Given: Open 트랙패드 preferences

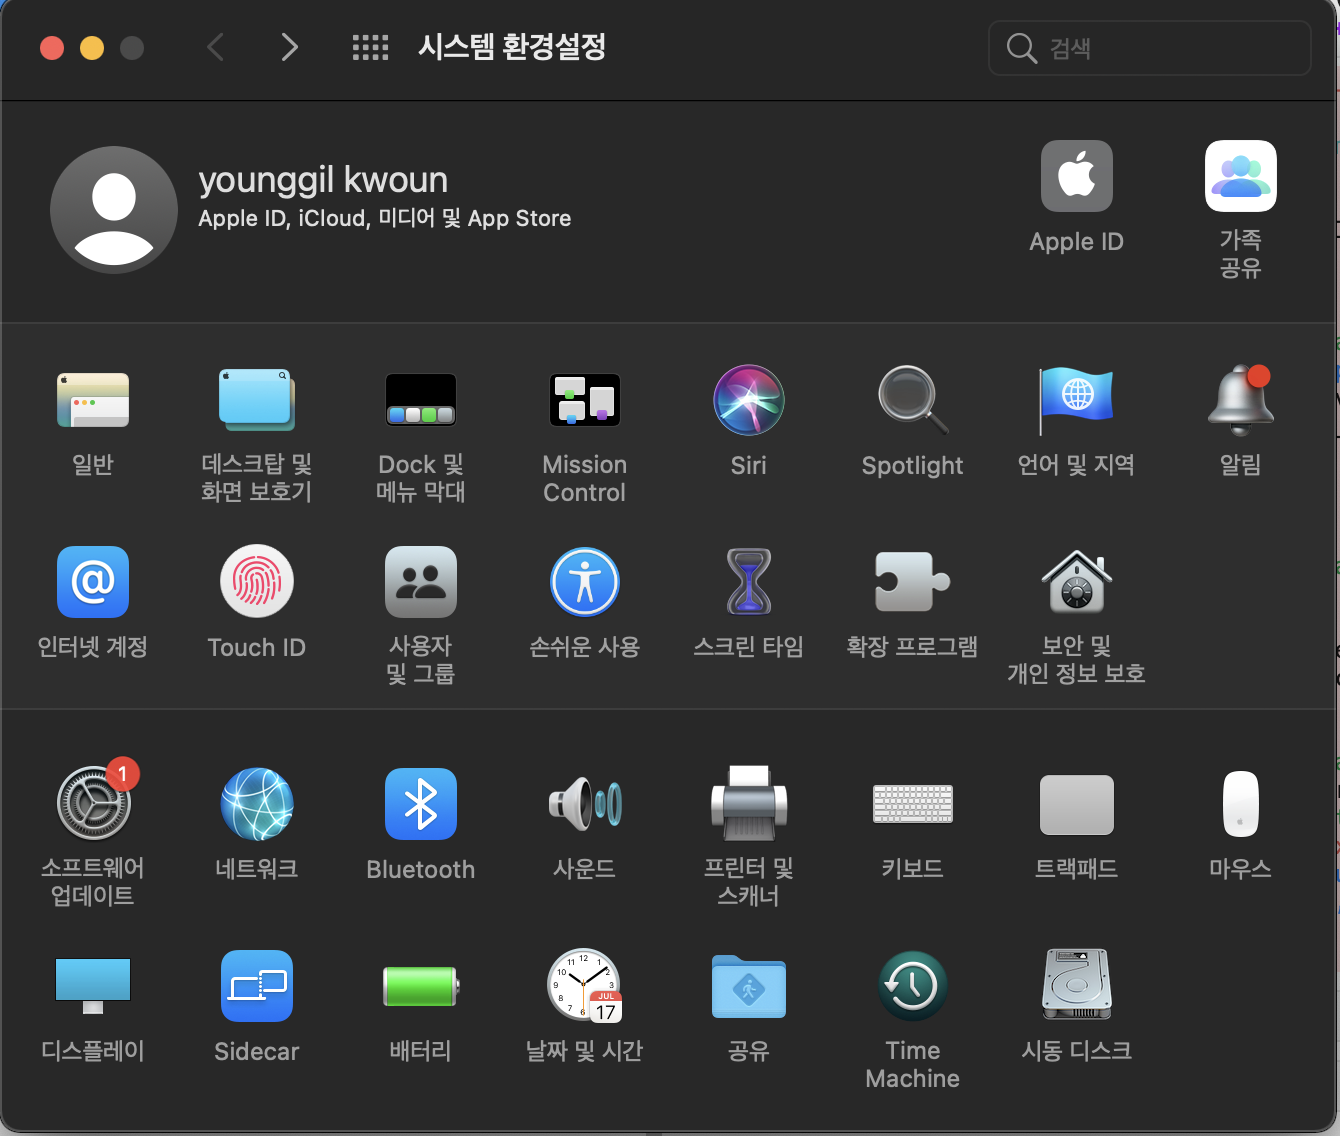Looking at the screenshot, I should [1077, 804].
